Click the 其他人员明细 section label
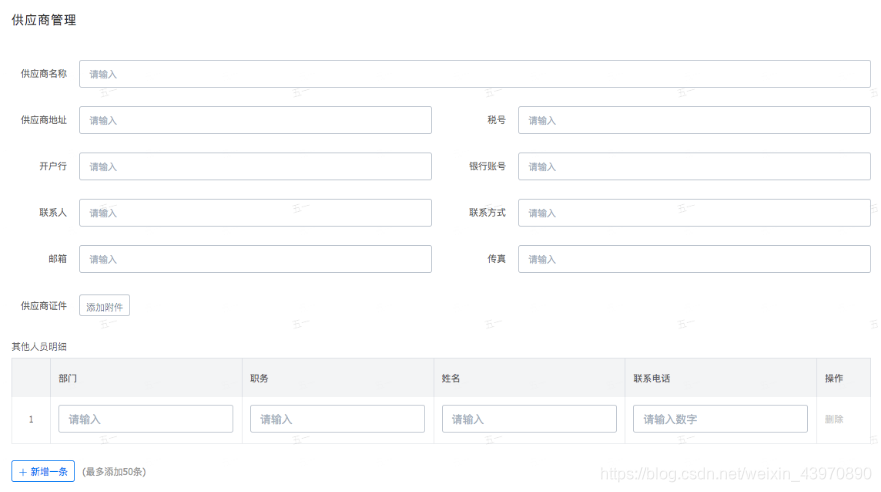 point(39,347)
